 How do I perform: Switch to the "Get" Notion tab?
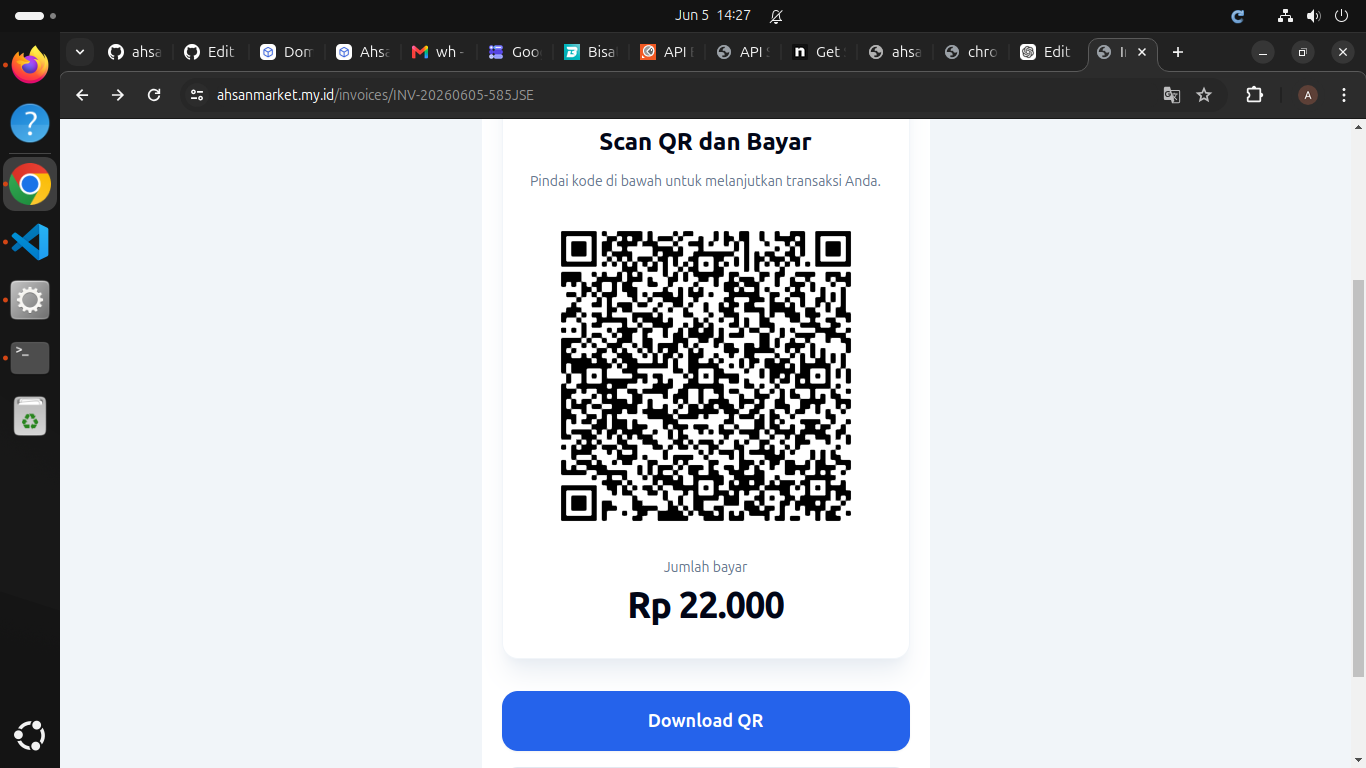tap(819, 52)
